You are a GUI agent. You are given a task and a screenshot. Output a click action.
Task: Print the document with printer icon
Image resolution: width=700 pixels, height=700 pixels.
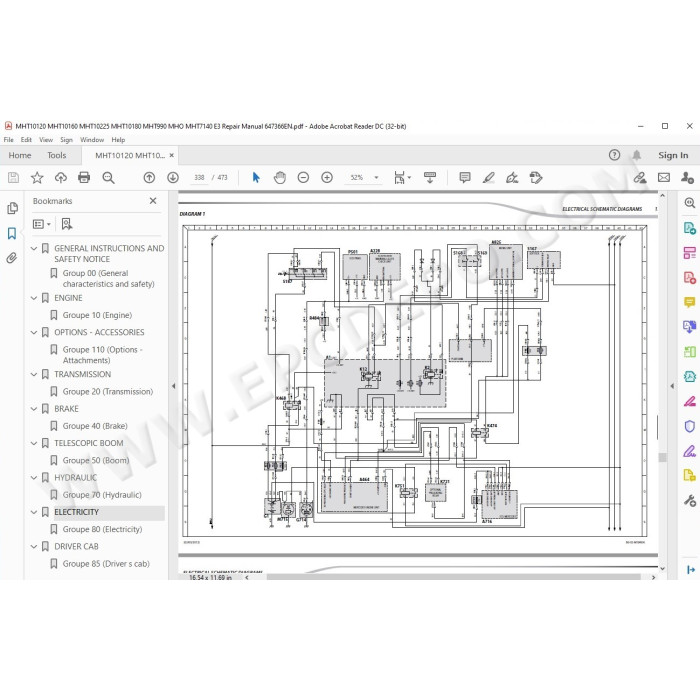(84, 178)
